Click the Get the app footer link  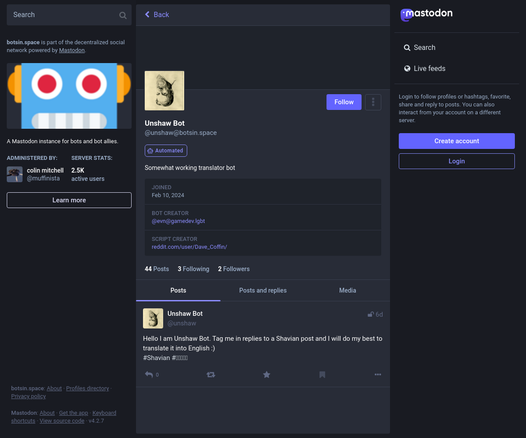click(x=73, y=413)
